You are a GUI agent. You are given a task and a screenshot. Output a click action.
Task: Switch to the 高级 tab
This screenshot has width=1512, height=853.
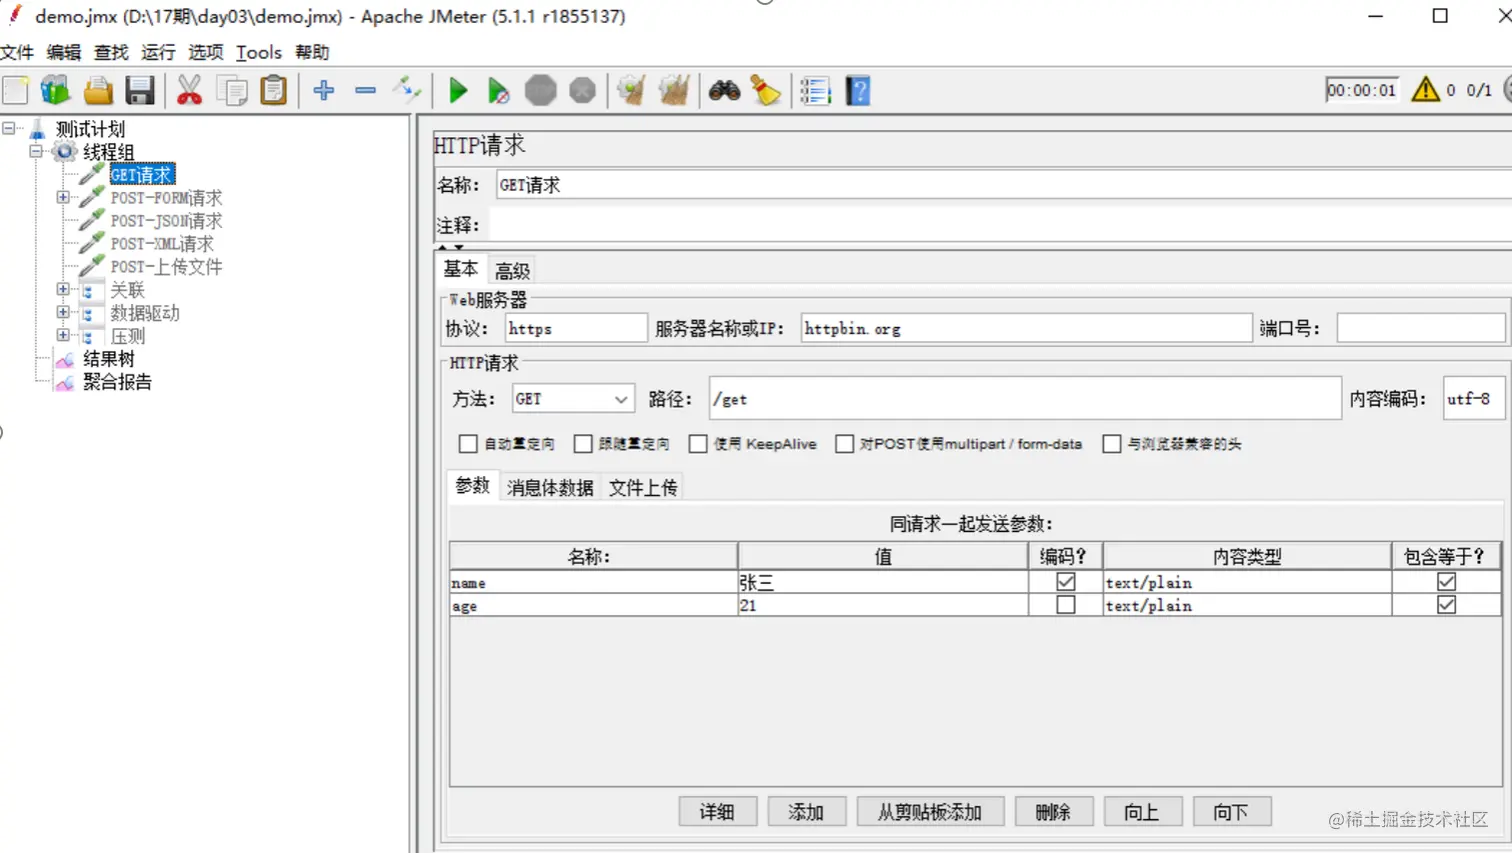(x=512, y=271)
